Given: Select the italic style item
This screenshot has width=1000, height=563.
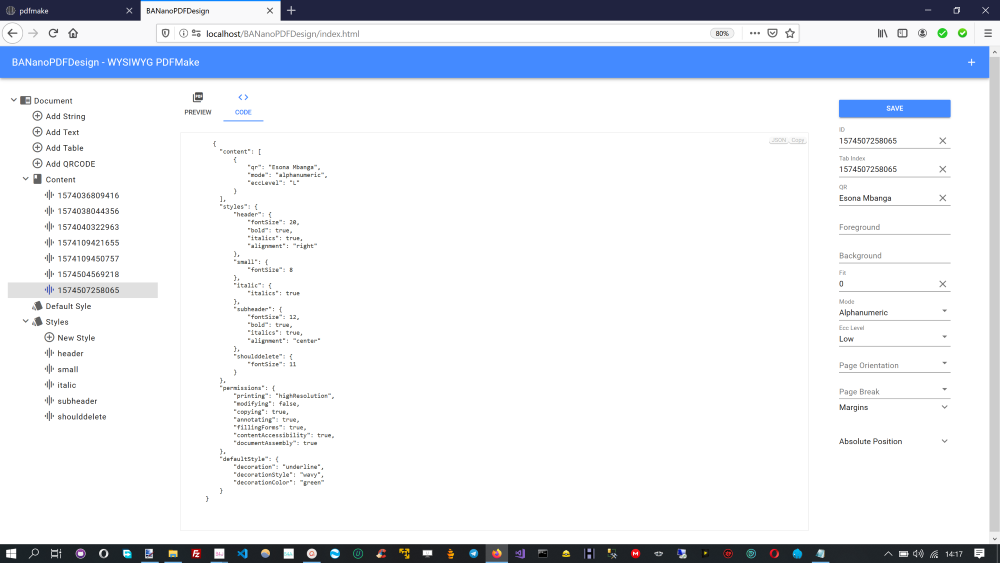Looking at the screenshot, I should pyautogui.click(x=66, y=385).
